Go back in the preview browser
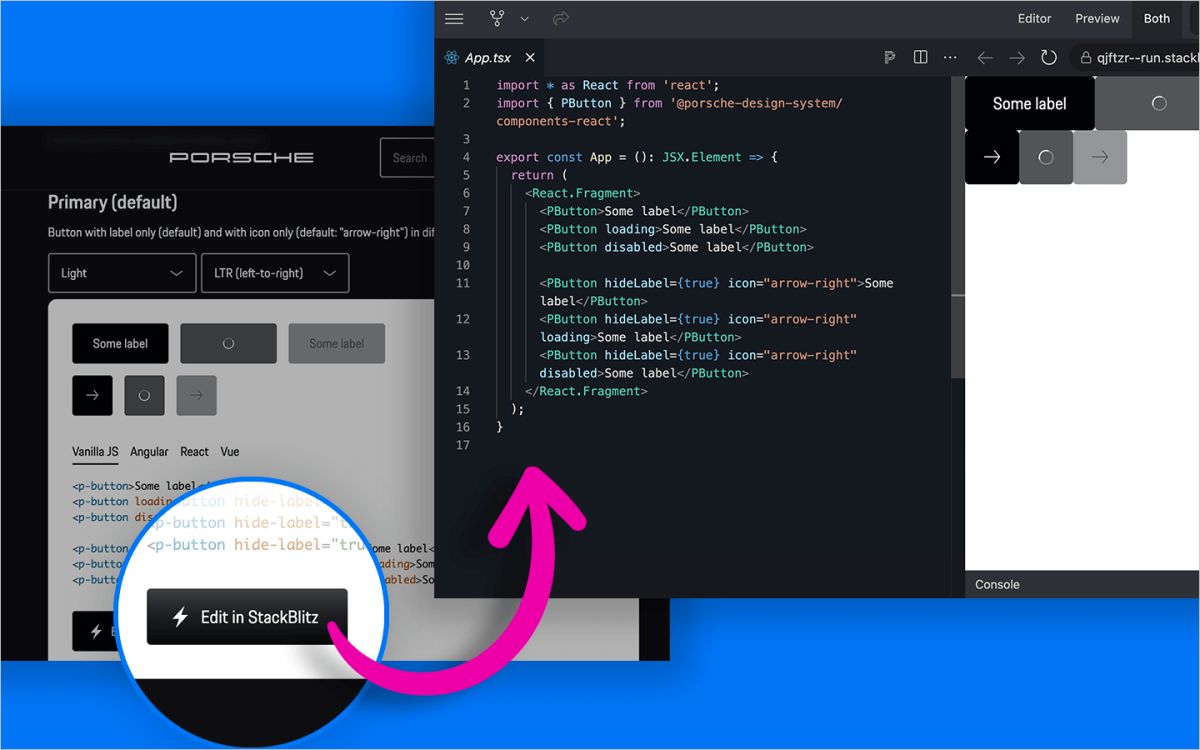This screenshot has height=750, width=1200. 985,58
